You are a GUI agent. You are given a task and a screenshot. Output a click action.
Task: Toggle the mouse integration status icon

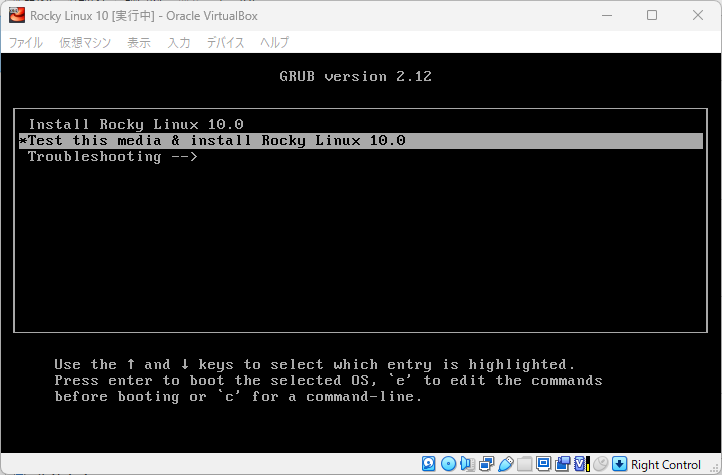[600, 464]
